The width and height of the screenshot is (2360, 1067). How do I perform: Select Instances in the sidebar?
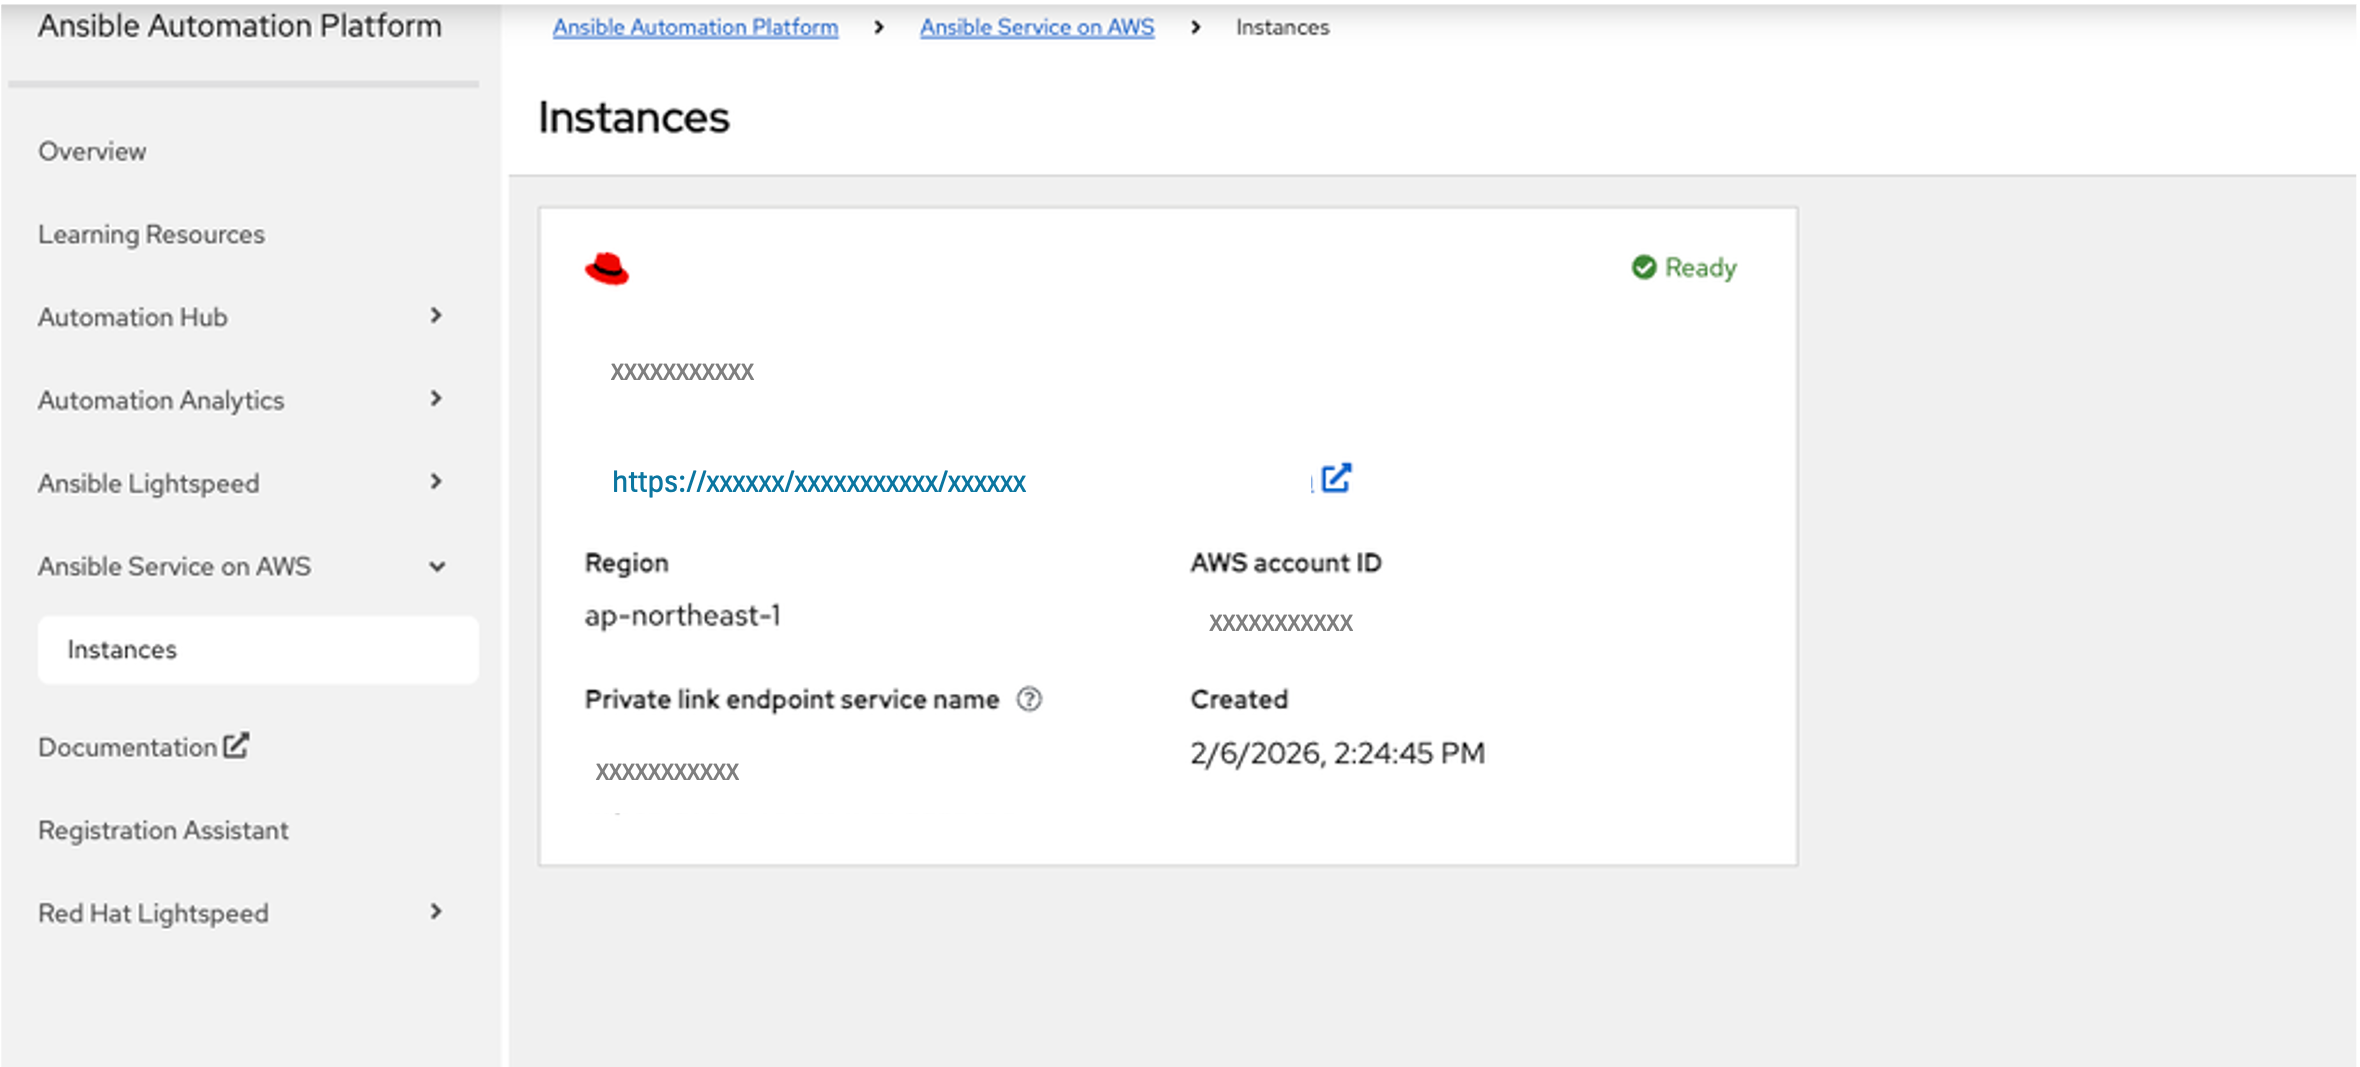[x=258, y=650]
